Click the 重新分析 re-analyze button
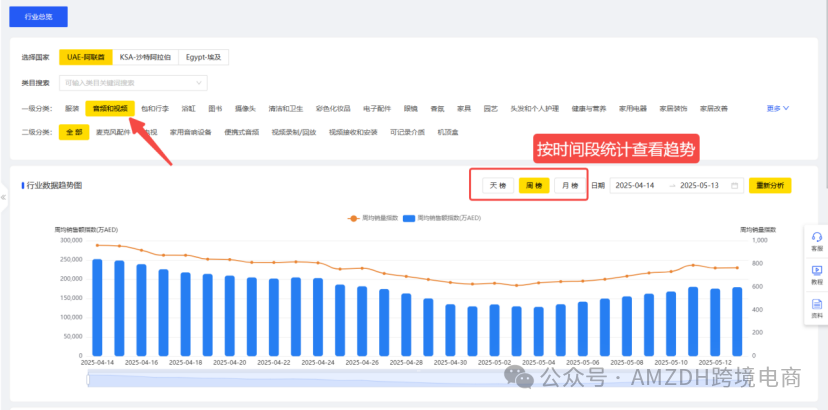Viewport: 828px width, 410px height. [770, 185]
